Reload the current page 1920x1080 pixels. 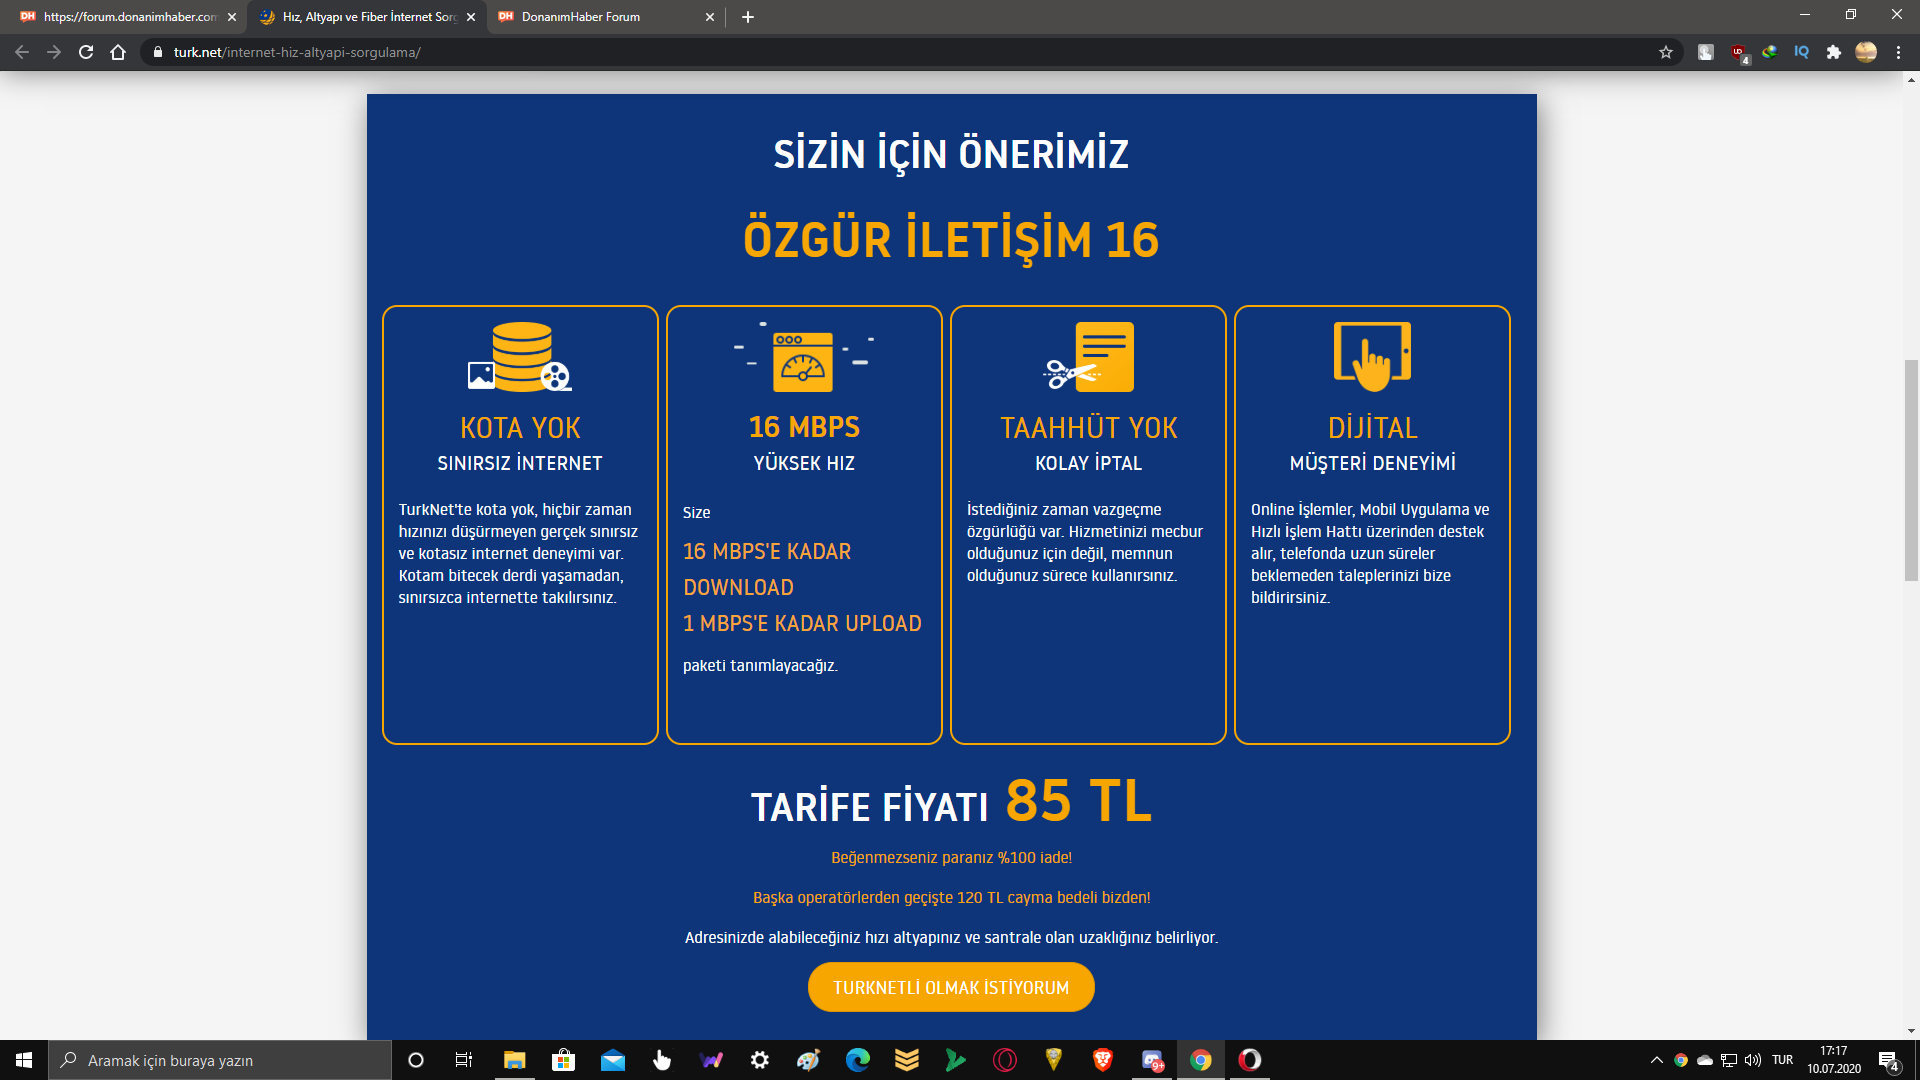(x=86, y=52)
